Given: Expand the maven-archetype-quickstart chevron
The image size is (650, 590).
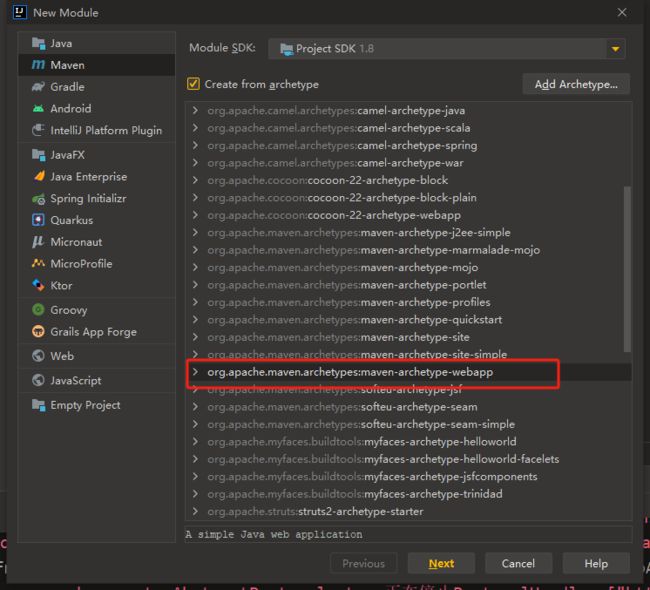Looking at the screenshot, I should coord(195,320).
